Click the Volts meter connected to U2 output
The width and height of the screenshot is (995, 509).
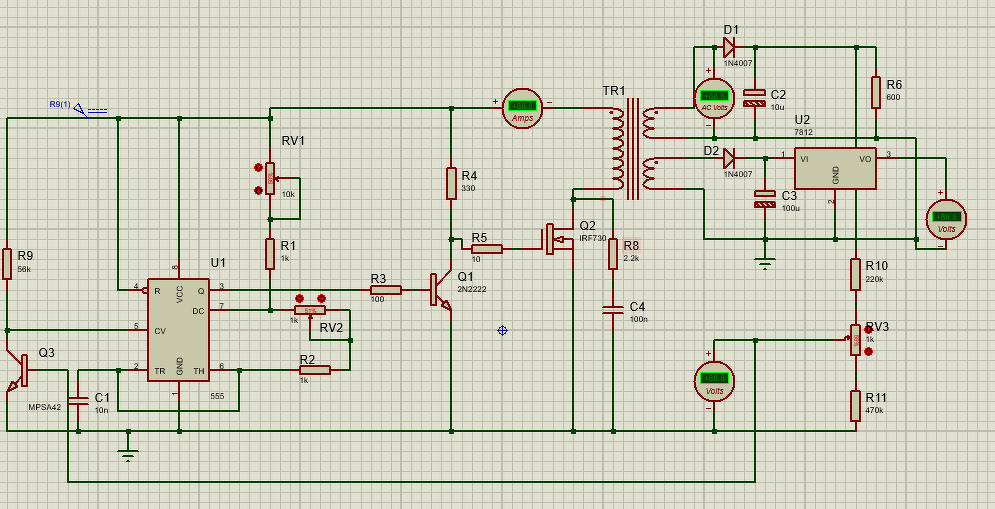pos(946,219)
